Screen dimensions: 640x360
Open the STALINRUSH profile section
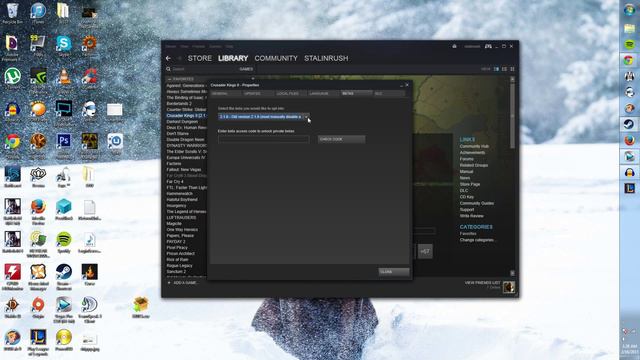[326, 58]
